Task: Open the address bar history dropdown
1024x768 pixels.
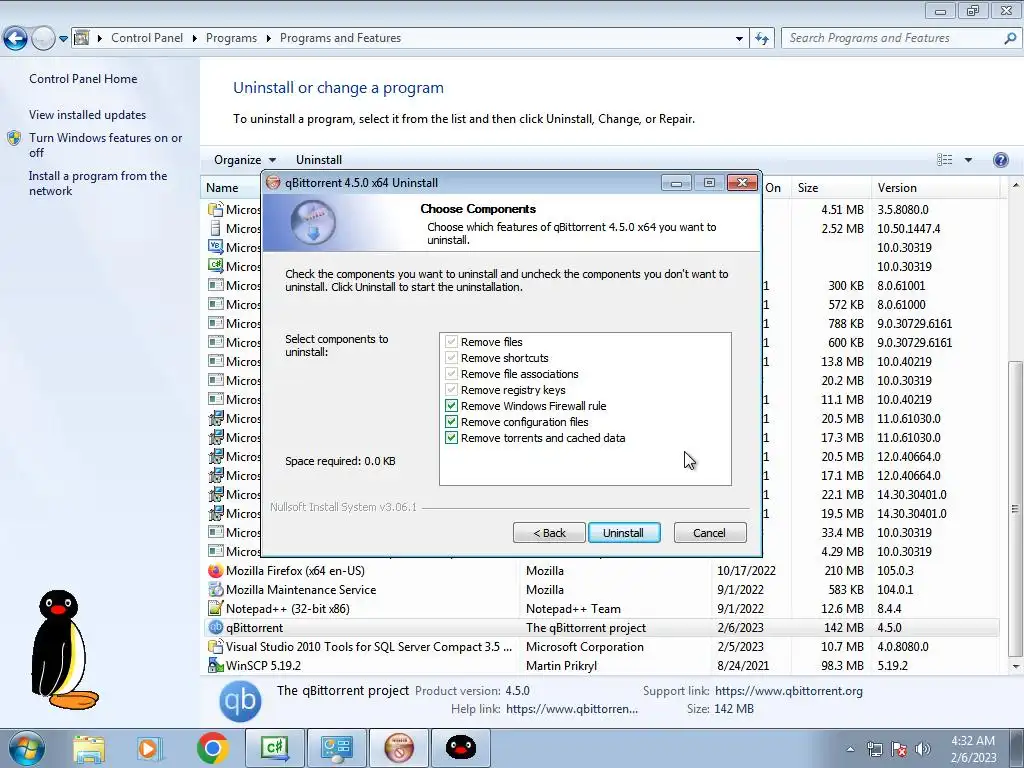Action: (x=739, y=39)
